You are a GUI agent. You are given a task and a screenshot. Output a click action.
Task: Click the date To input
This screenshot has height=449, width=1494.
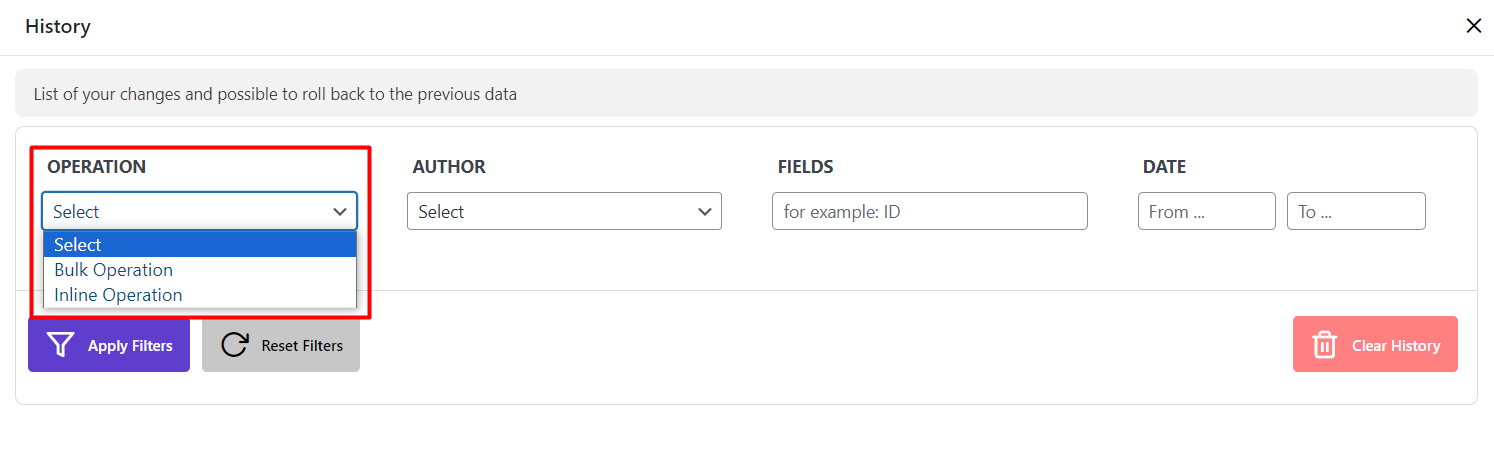pos(1355,212)
